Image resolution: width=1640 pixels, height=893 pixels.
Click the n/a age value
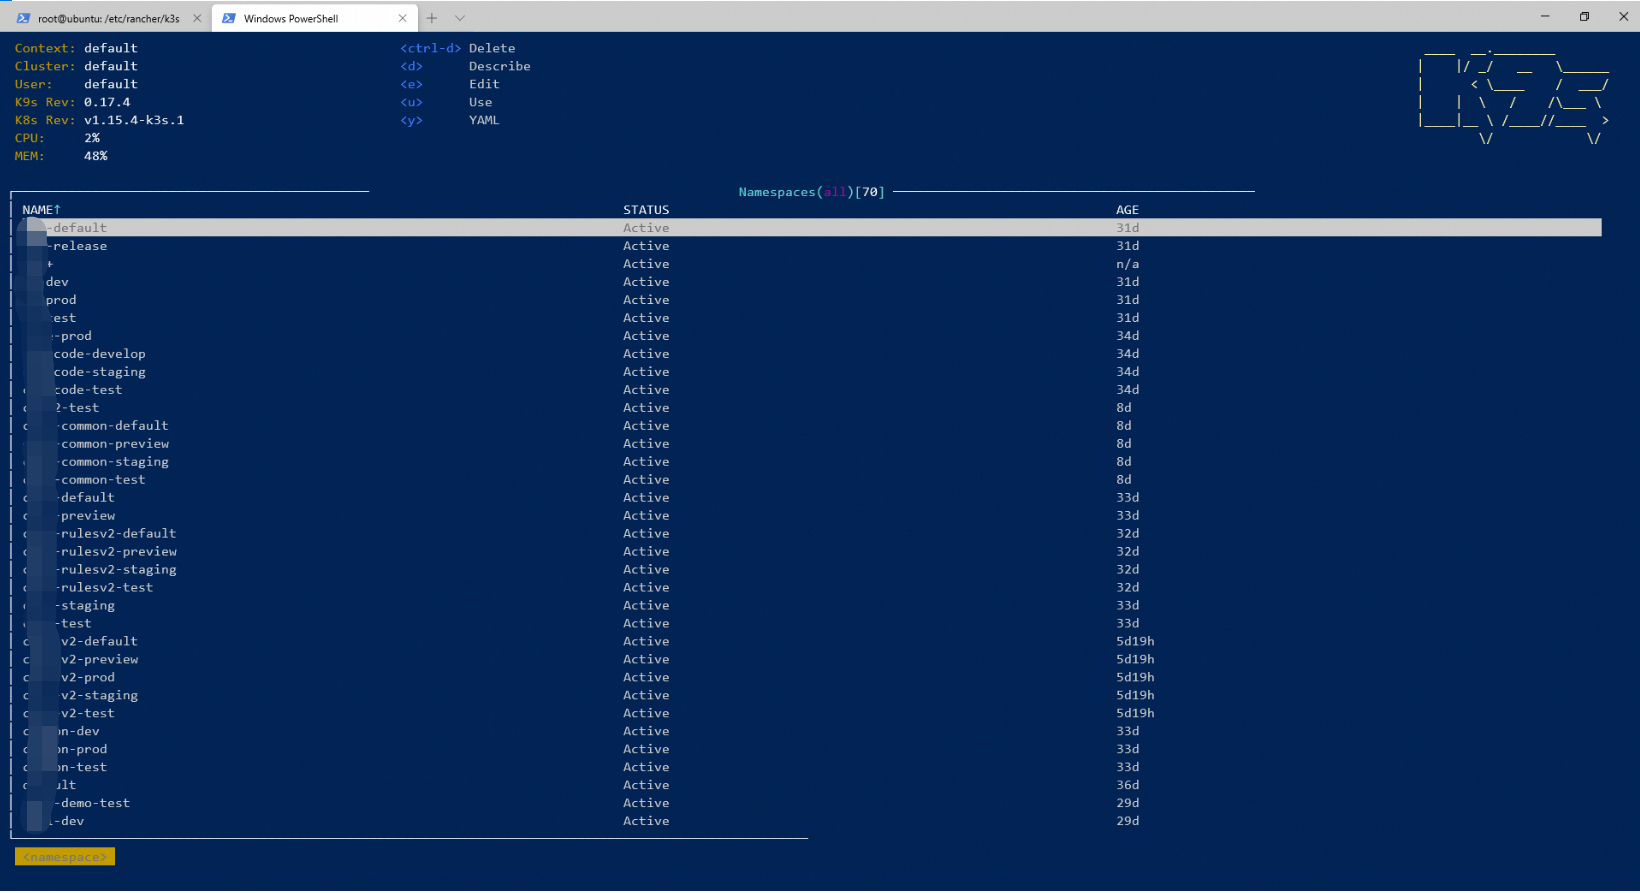(1127, 264)
